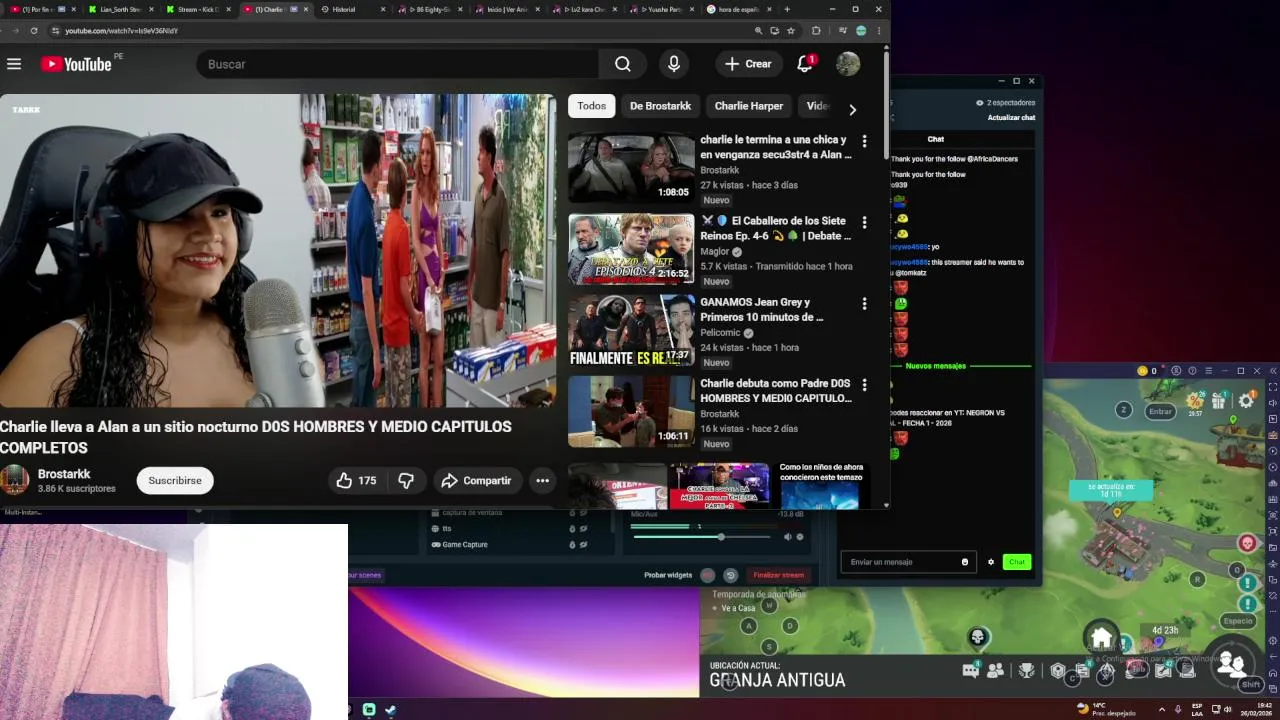Screen dimensions: 1280x720
Task: Click the game settings gear icon
Action: [1246, 401]
